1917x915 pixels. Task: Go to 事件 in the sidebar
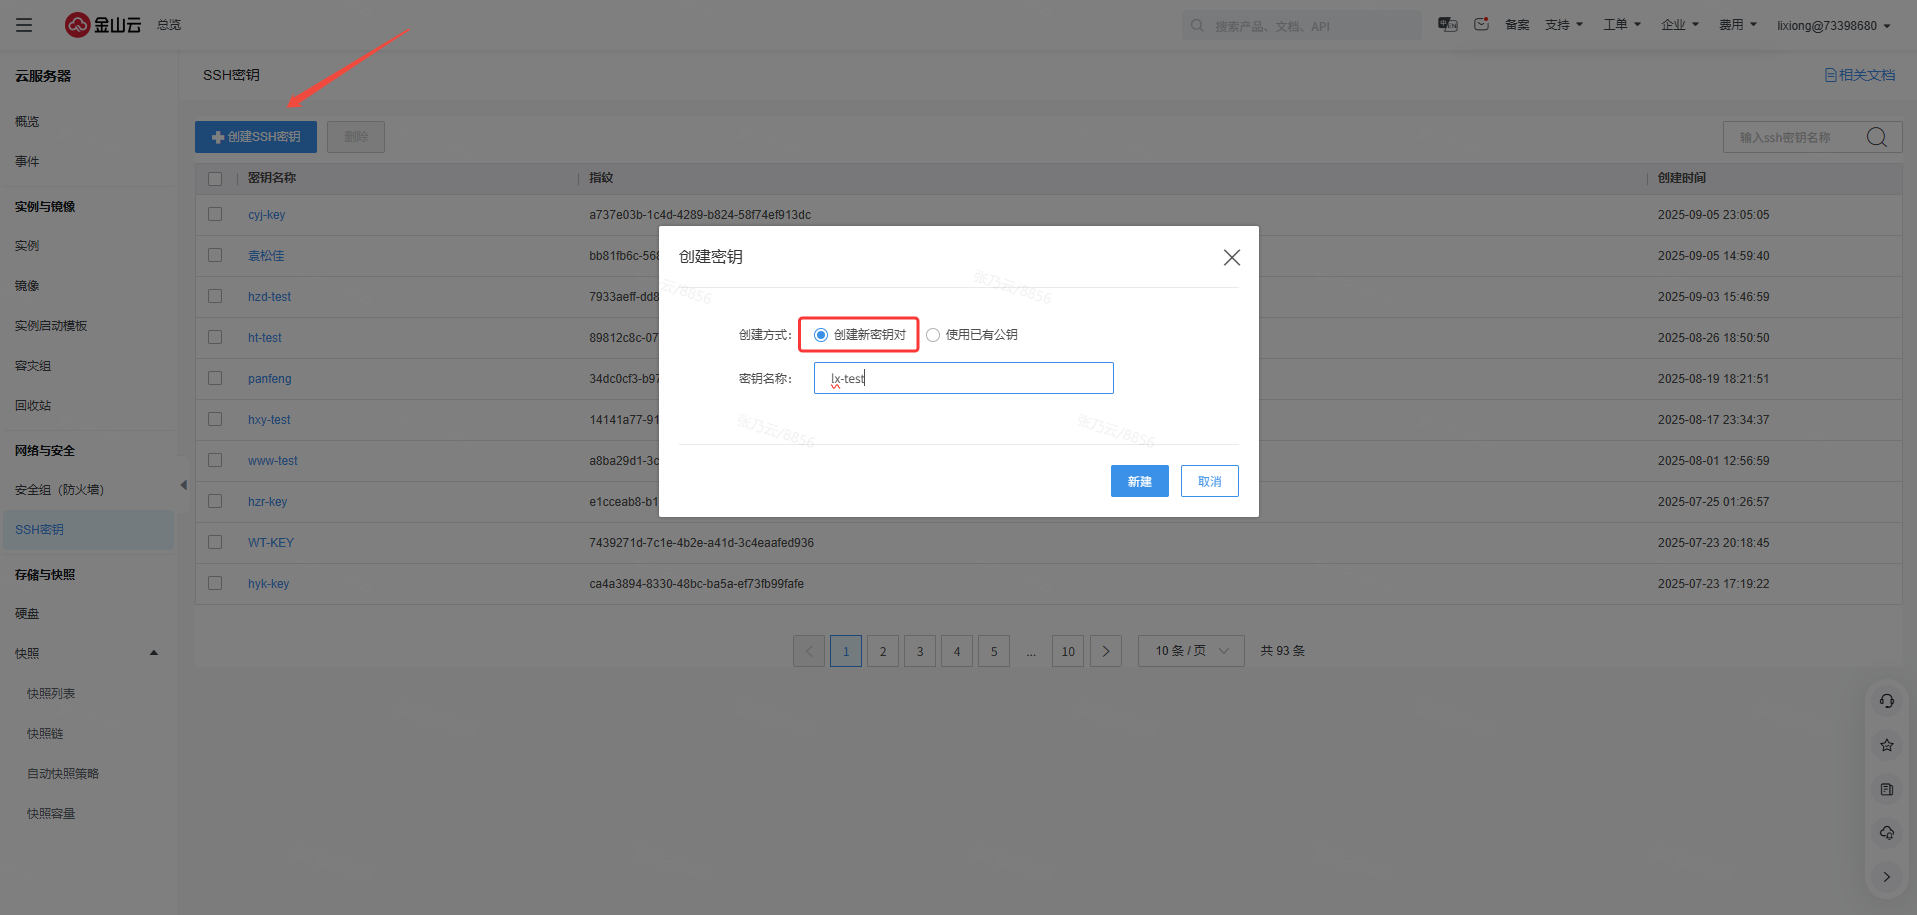tap(27, 162)
